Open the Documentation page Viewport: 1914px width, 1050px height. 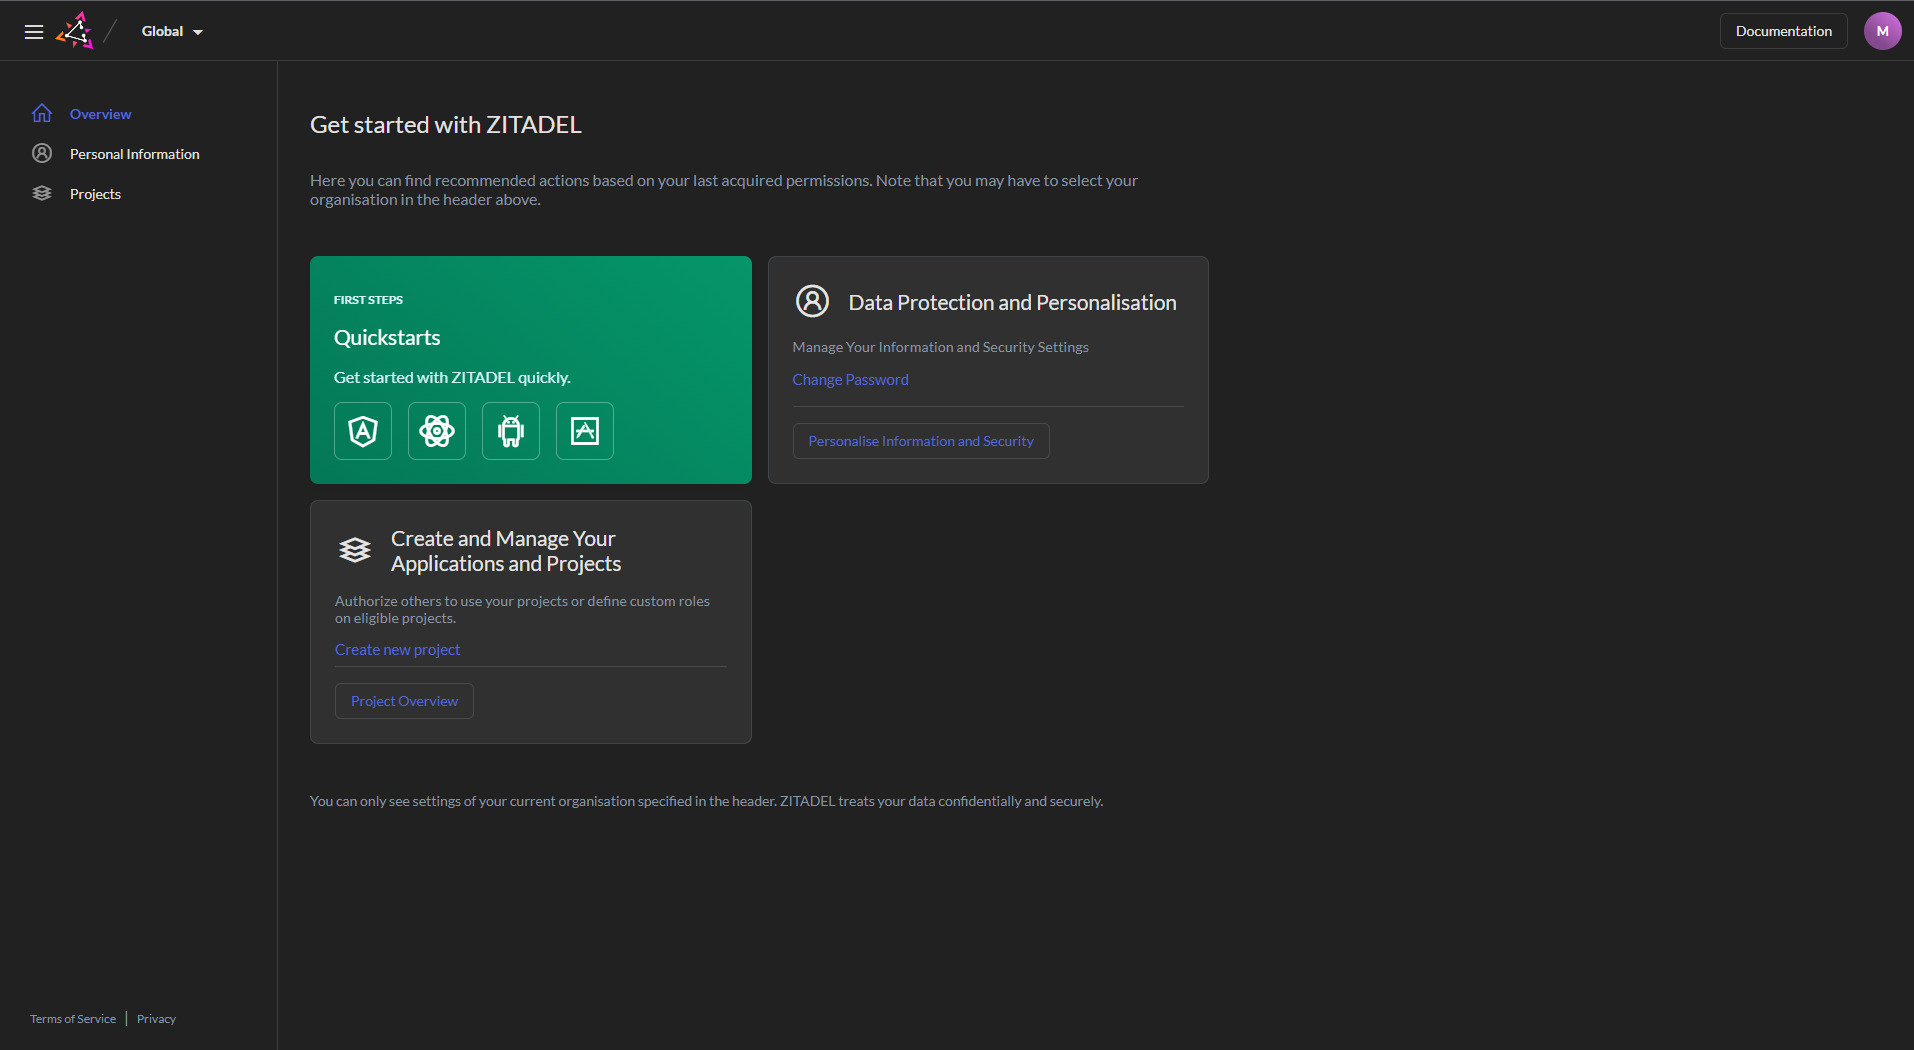(1783, 30)
